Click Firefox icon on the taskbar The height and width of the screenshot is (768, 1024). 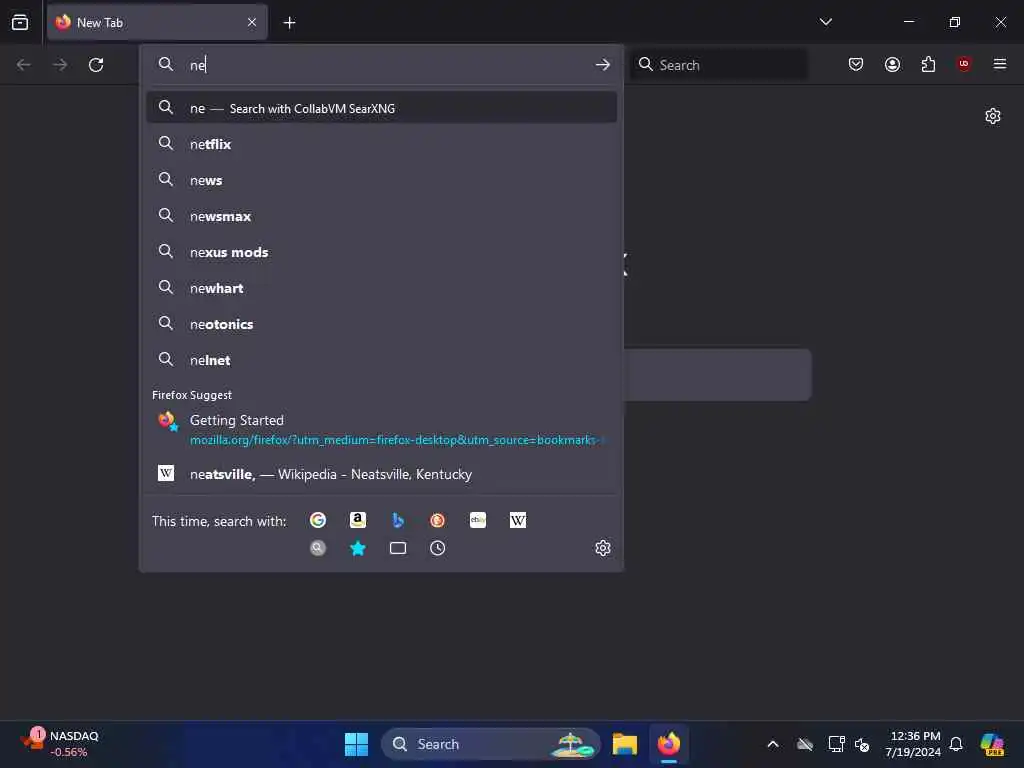(x=669, y=744)
